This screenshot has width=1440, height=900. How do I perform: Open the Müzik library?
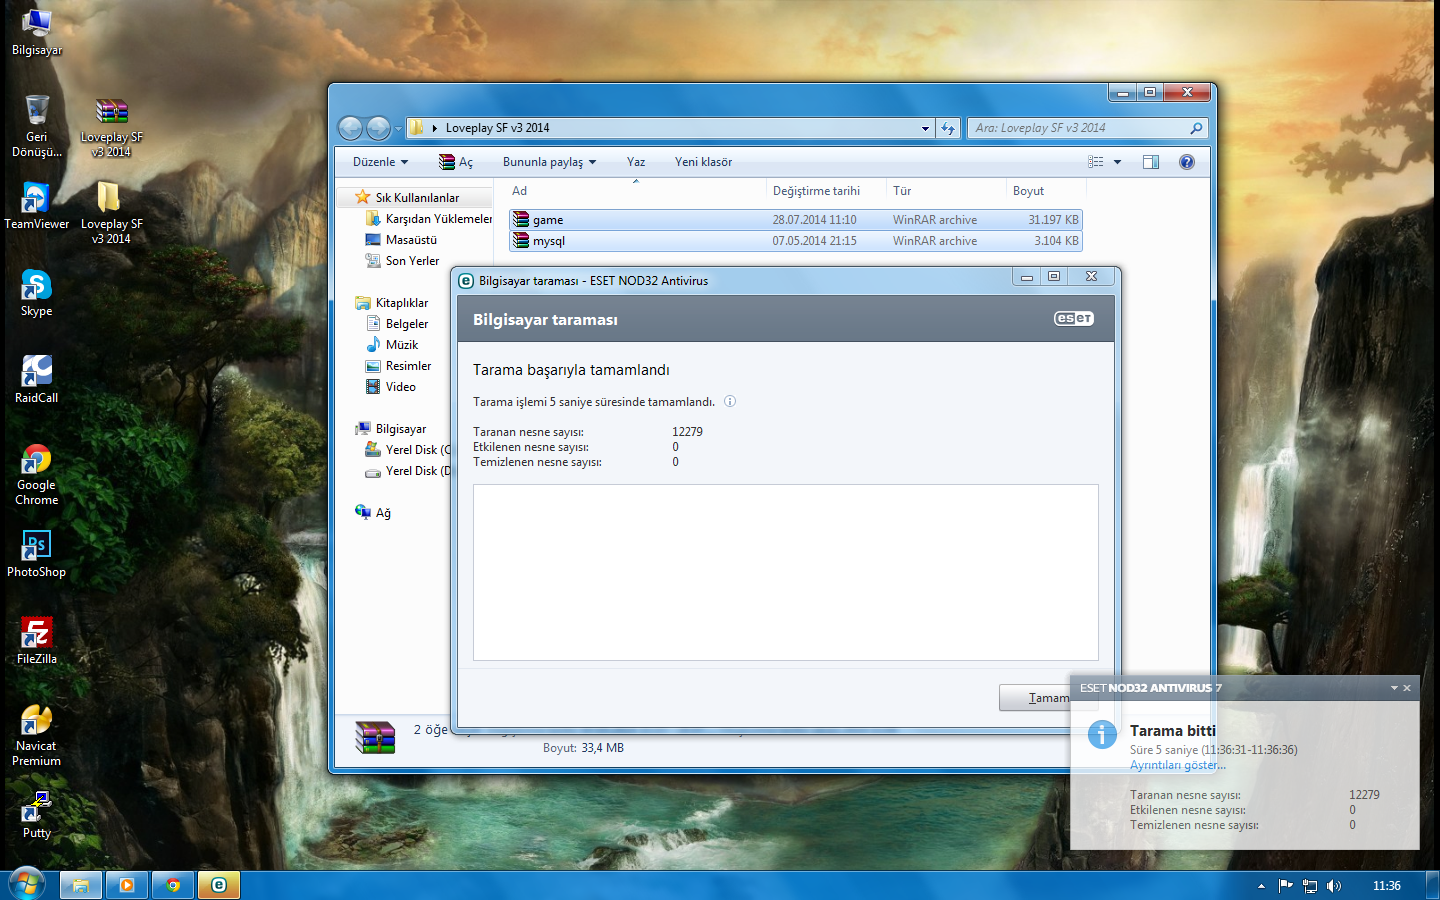[392, 345]
